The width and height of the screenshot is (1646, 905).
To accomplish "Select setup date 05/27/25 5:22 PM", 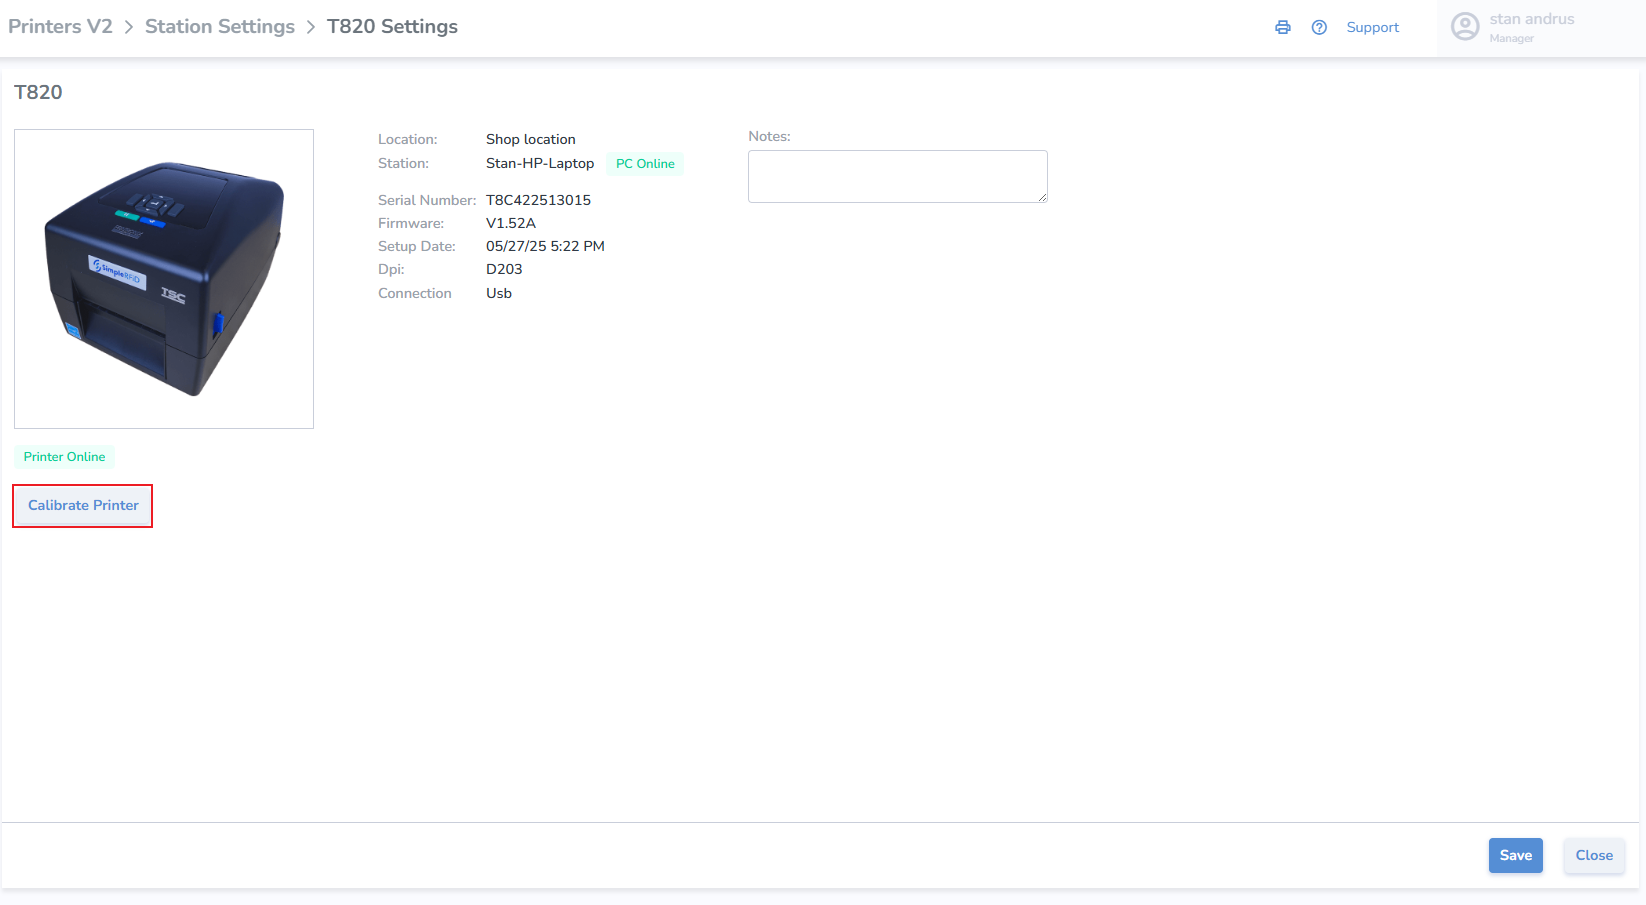I will point(545,246).
